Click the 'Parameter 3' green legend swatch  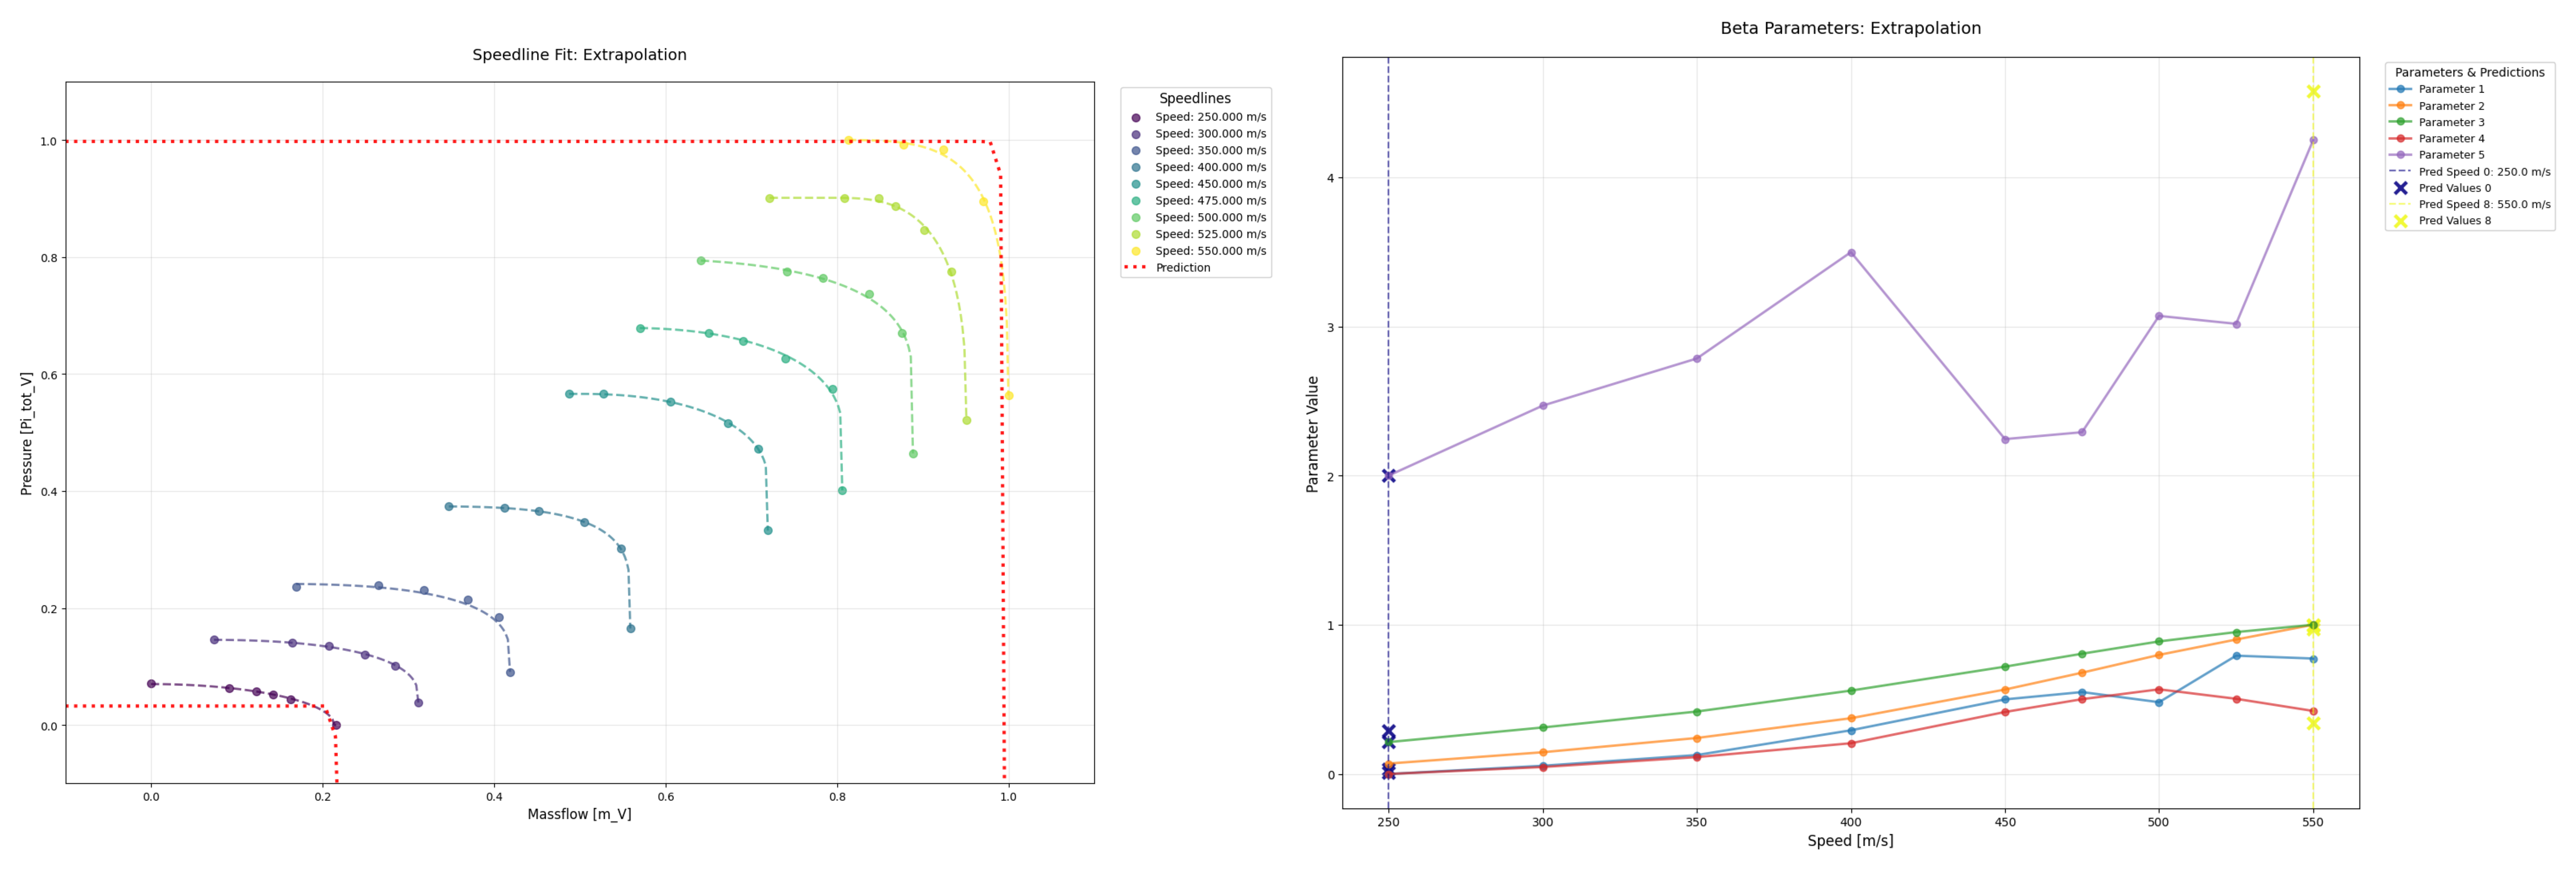coord(2400,122)
